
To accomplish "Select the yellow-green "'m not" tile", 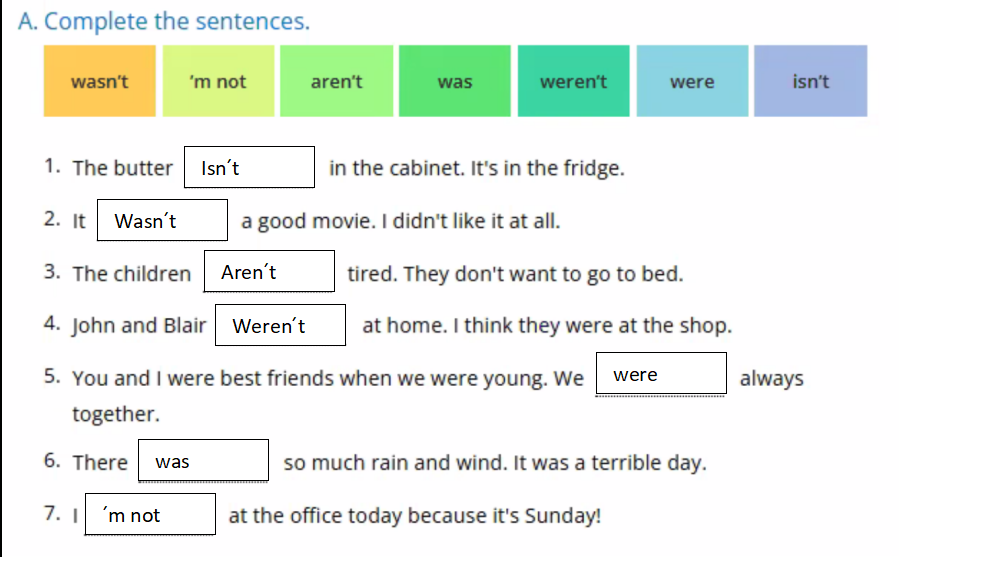I will pyautogui.click(x=218, y=82).
